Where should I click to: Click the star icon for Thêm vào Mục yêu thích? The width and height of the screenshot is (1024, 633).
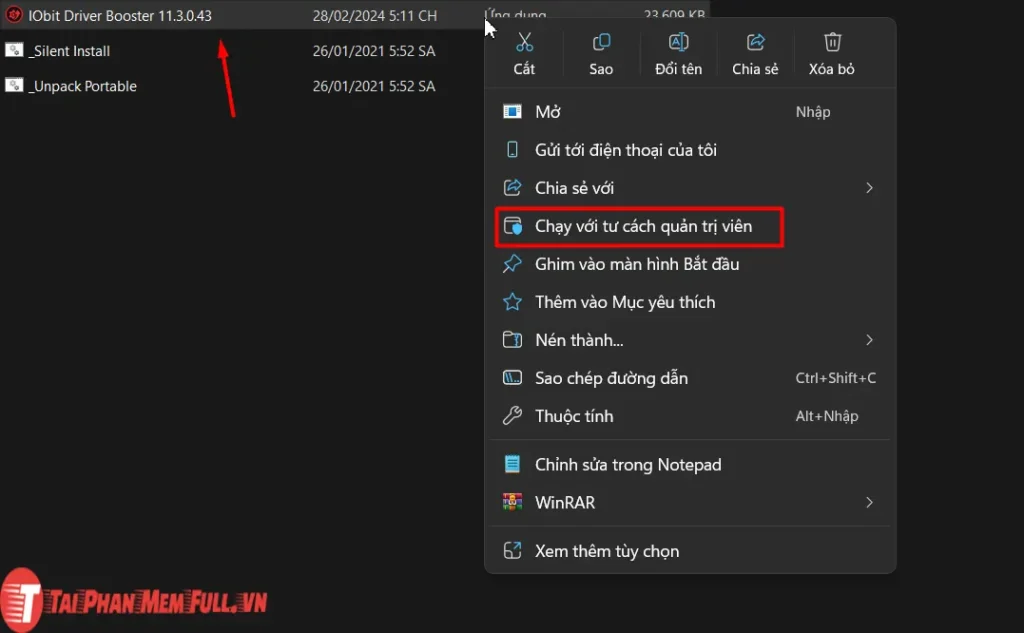(x=513, y=302)
